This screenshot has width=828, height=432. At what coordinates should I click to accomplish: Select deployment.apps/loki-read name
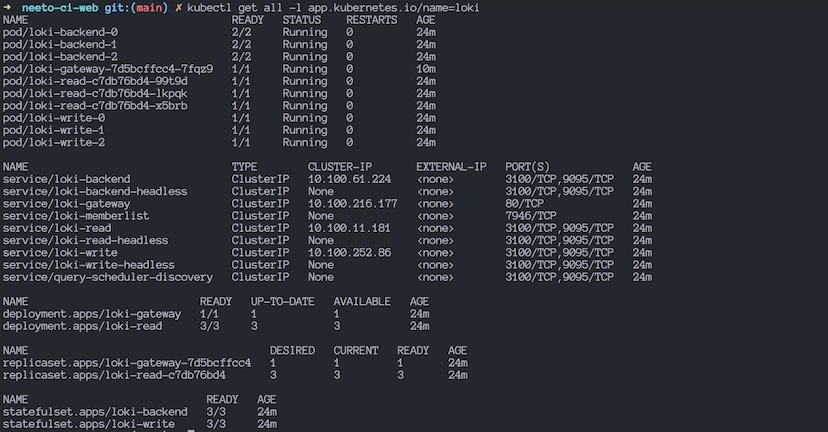click(x=82, y=326)
